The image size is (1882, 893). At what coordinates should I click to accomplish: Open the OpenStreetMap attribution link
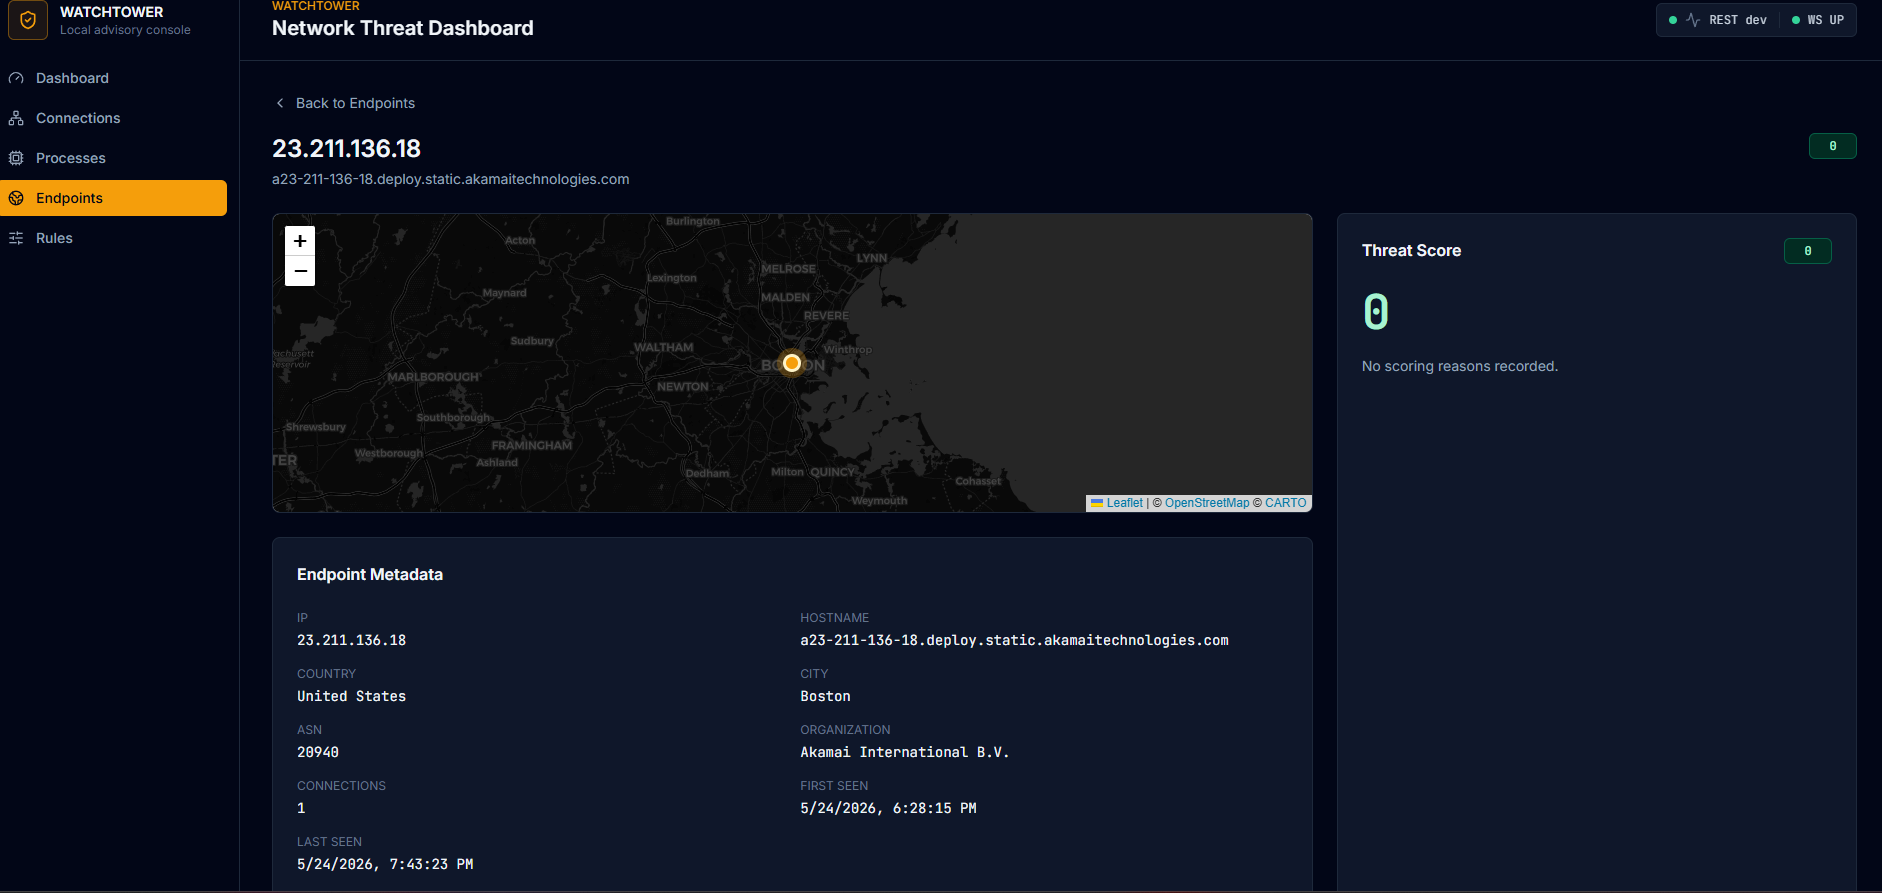[x=1207, y=503]
